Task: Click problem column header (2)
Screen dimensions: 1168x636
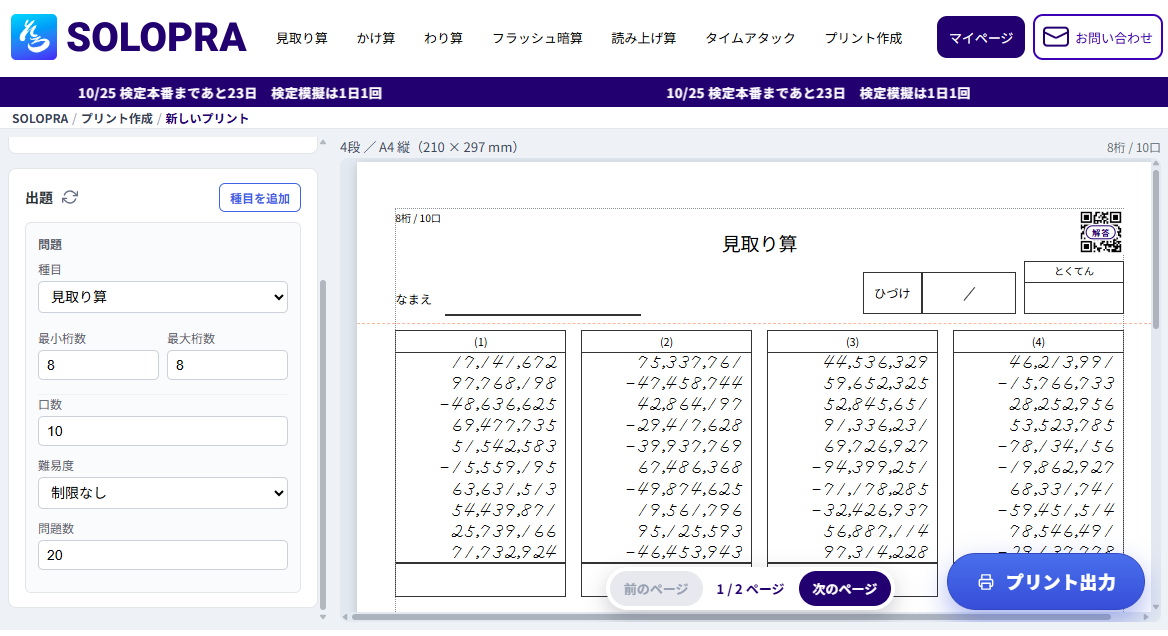Action: (x=666, y=342)
